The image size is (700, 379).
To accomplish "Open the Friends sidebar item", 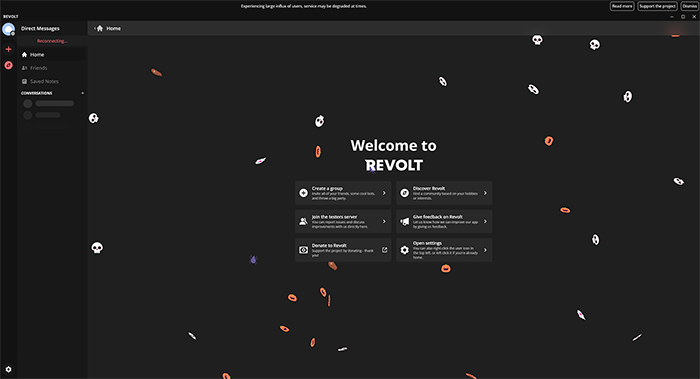I will [x=53, y=68].
